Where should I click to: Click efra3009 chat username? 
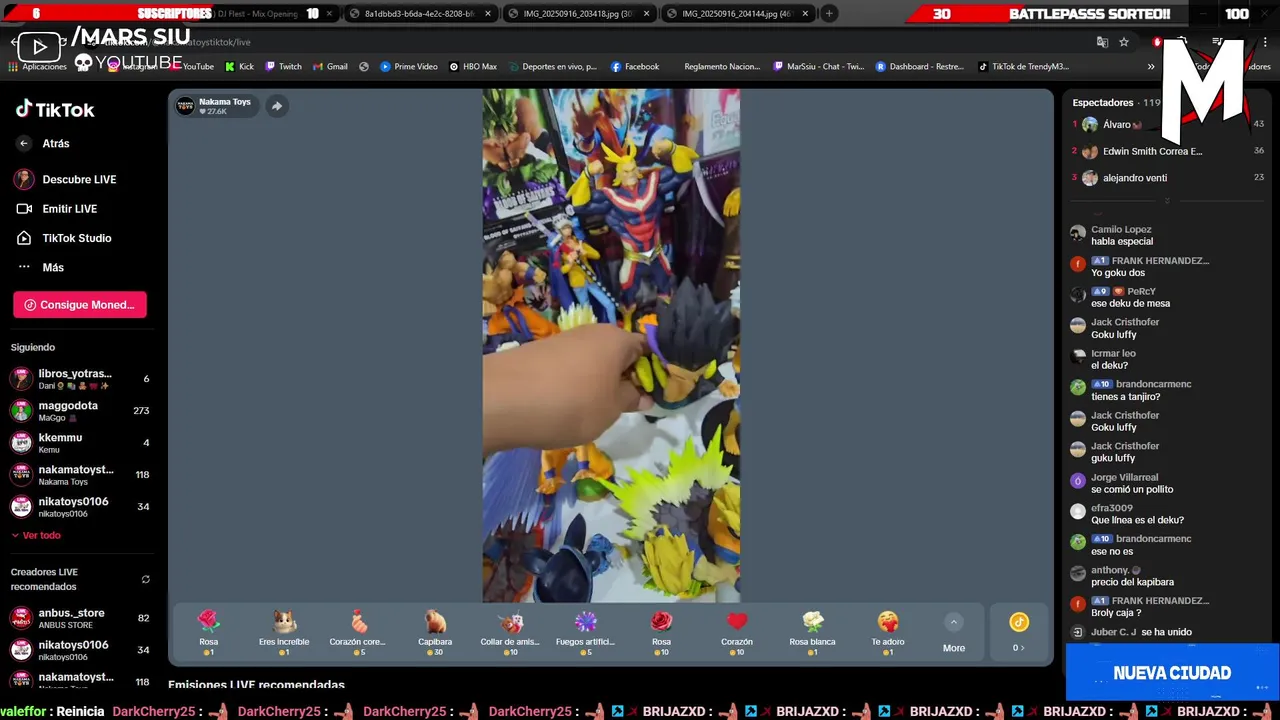pos(1112,509)
